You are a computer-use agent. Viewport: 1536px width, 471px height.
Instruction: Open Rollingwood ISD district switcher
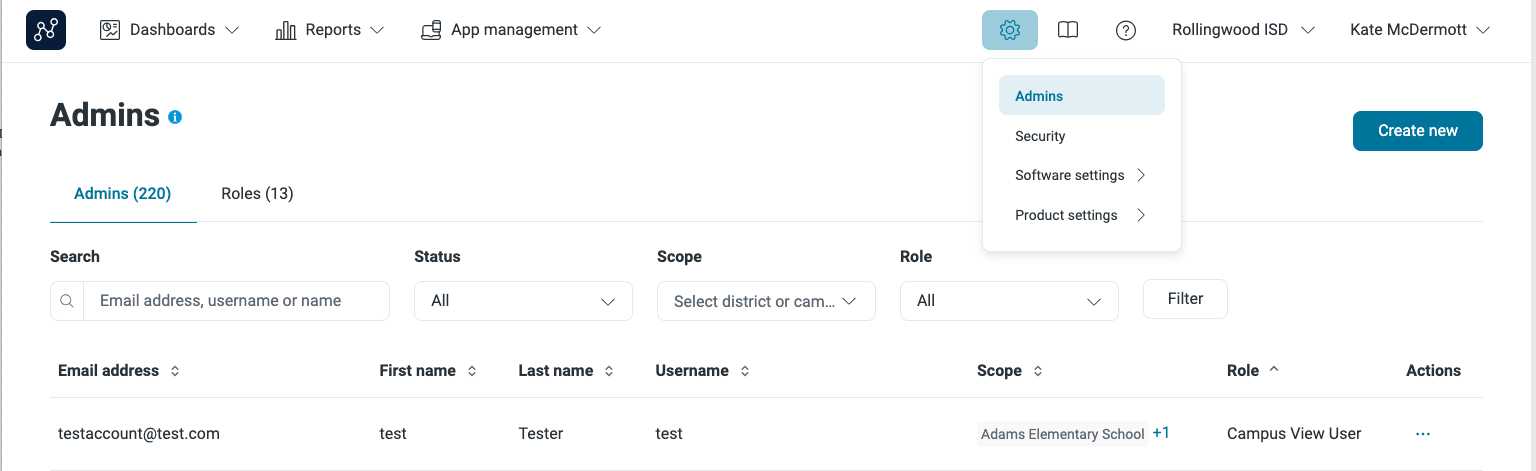tap(1243, 30)
